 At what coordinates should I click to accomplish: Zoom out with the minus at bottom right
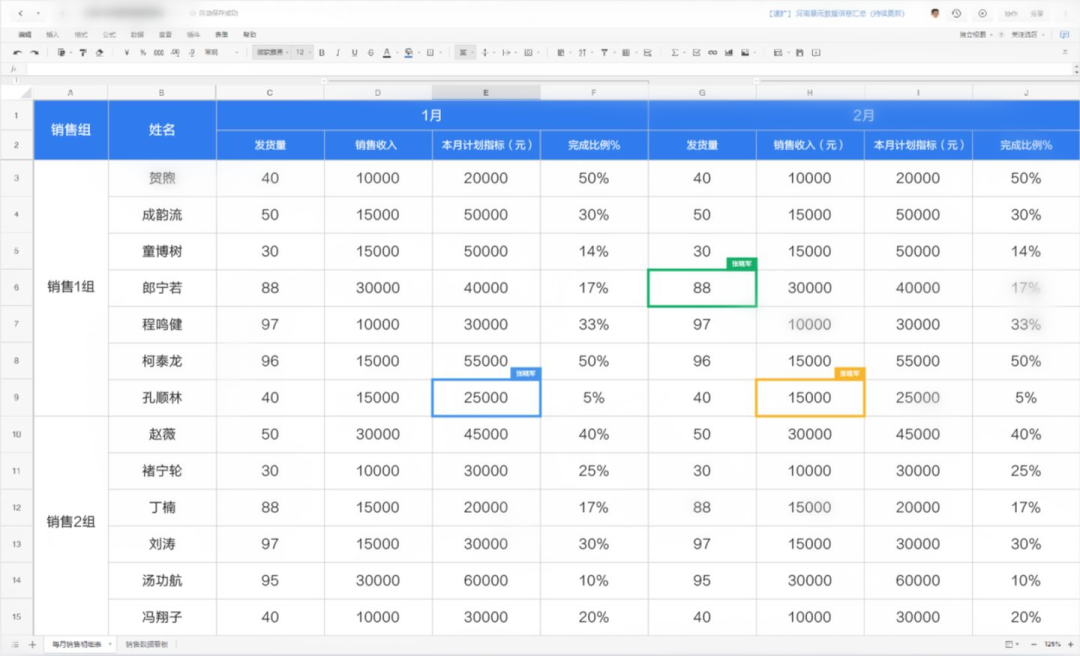[1034, 644]
